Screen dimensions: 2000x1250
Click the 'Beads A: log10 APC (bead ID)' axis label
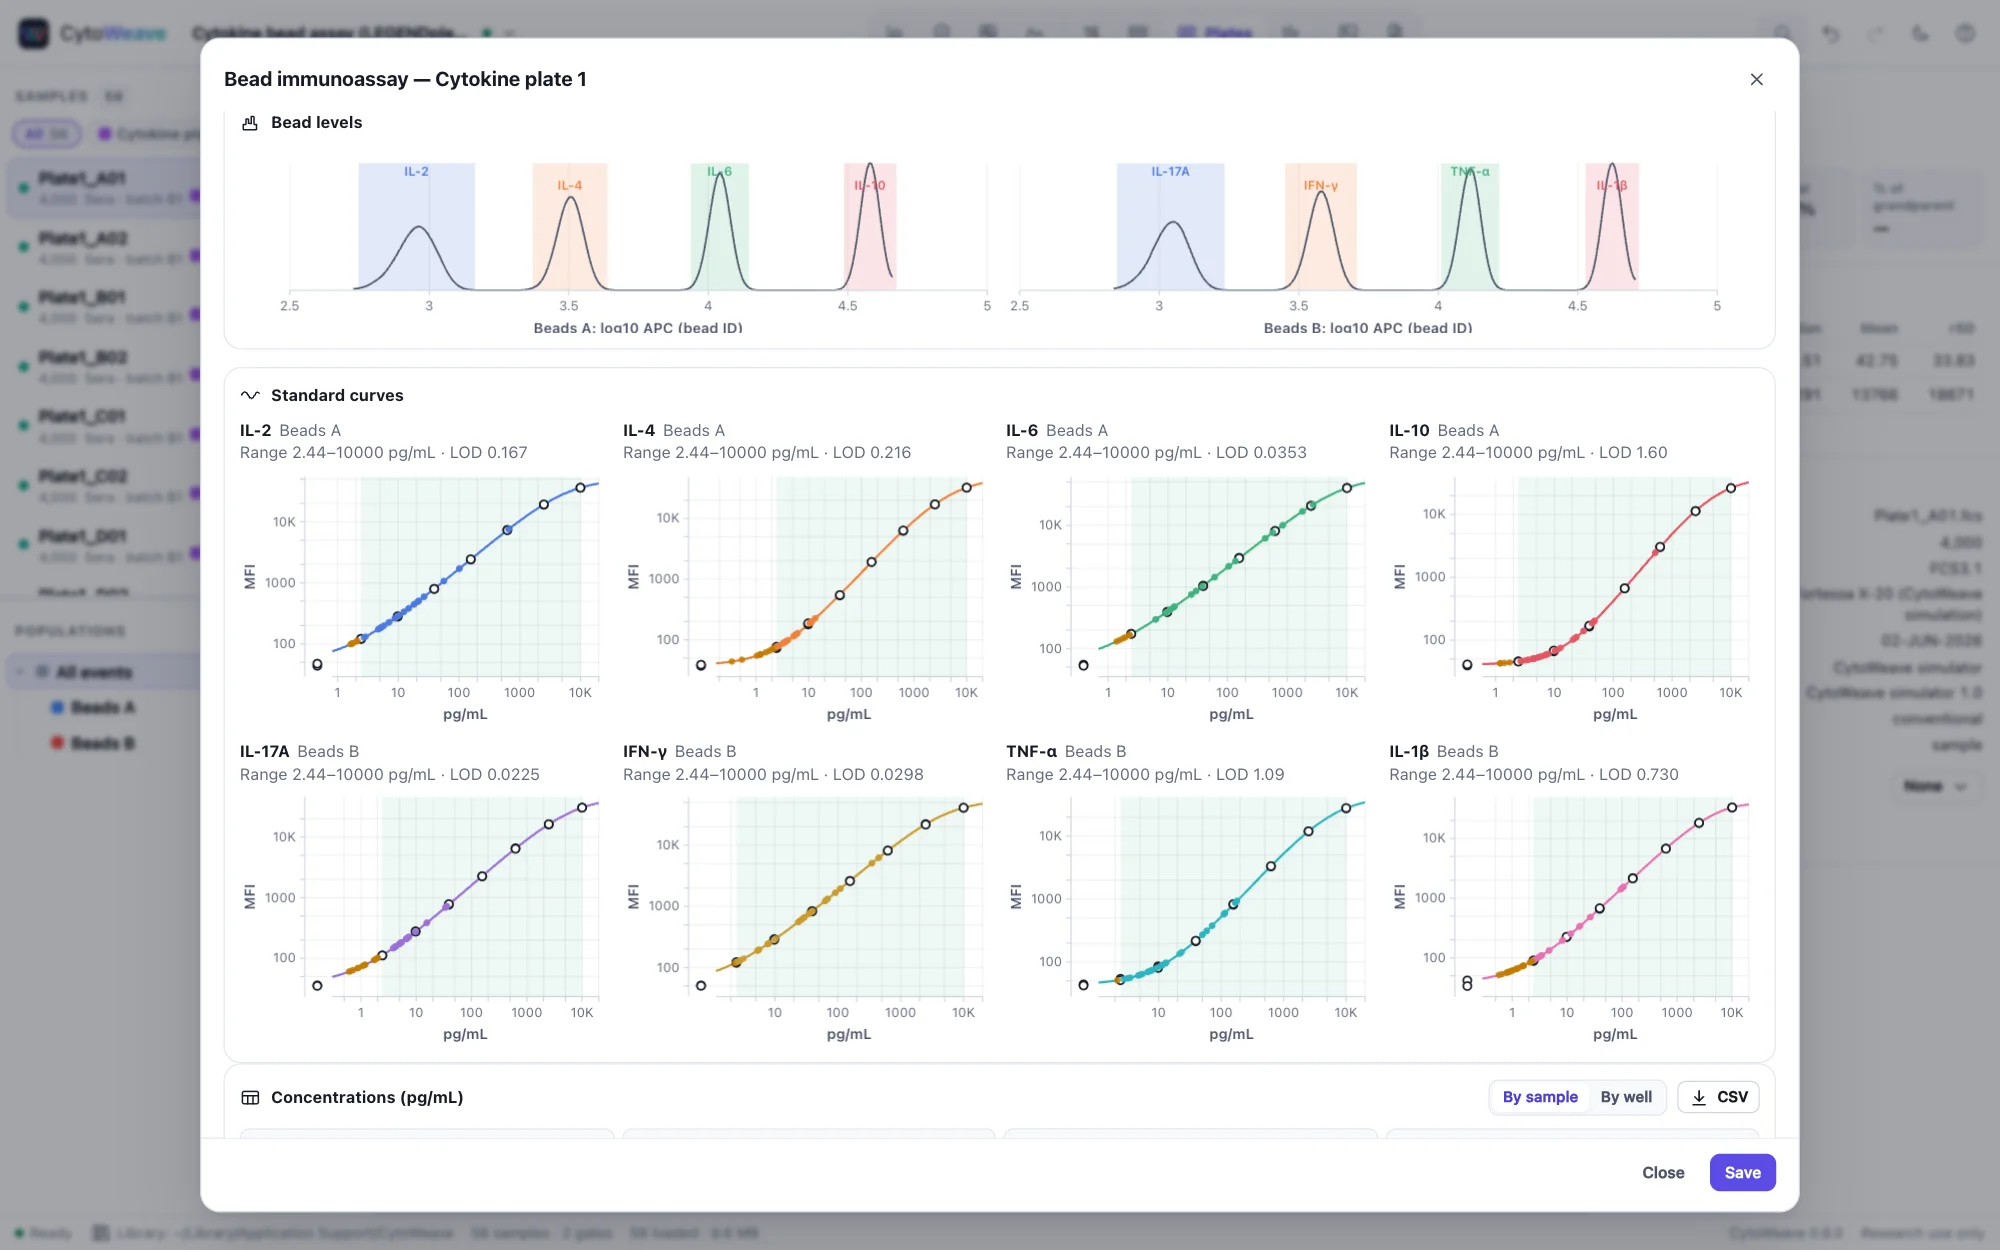tap(638, 328)
